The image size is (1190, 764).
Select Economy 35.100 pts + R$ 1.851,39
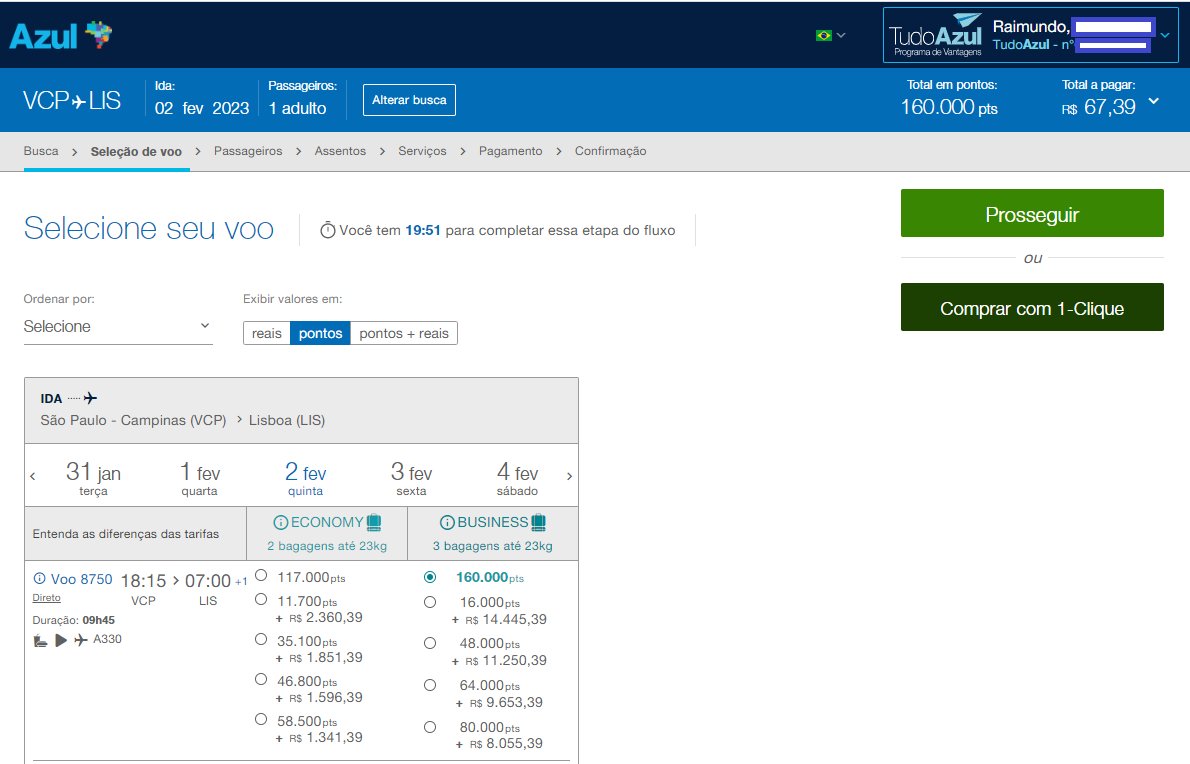(261, 640)
